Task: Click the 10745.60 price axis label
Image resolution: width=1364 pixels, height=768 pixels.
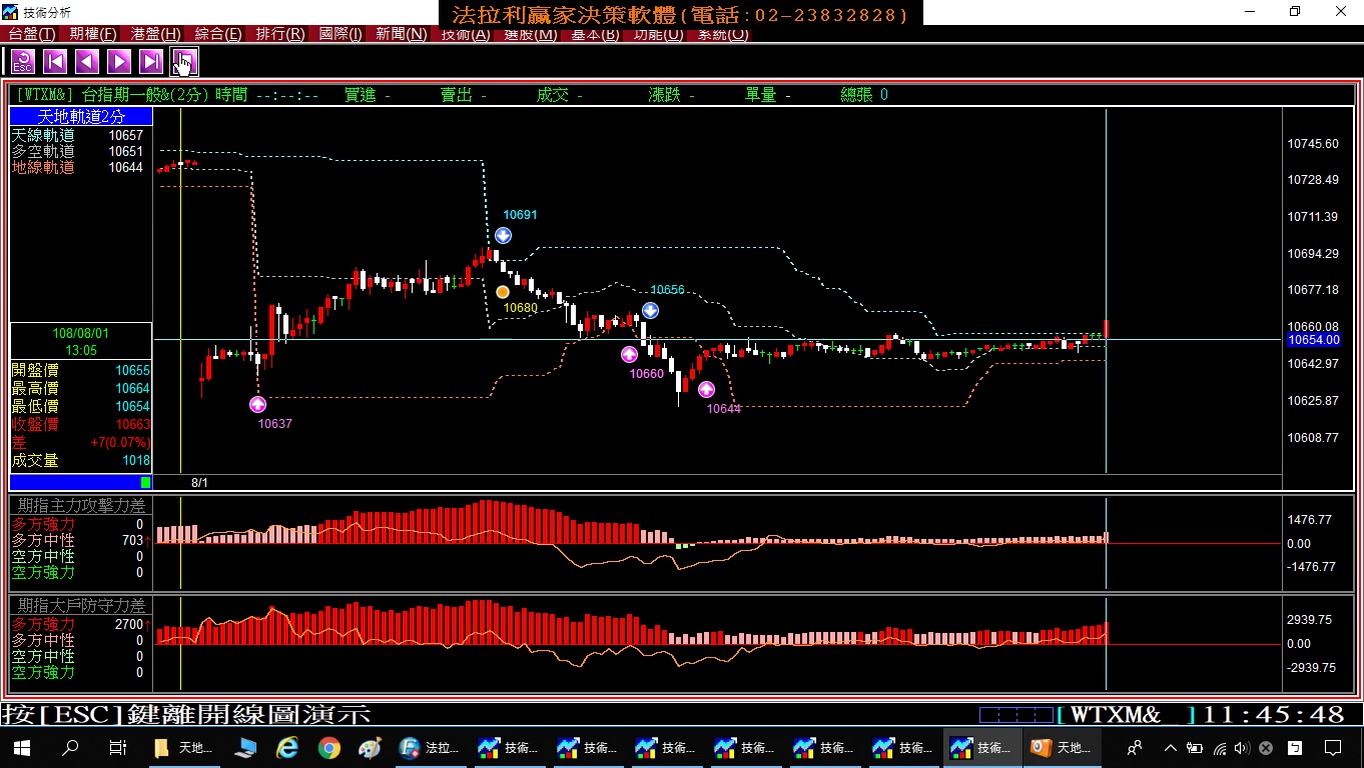Action: (1313, 143)
